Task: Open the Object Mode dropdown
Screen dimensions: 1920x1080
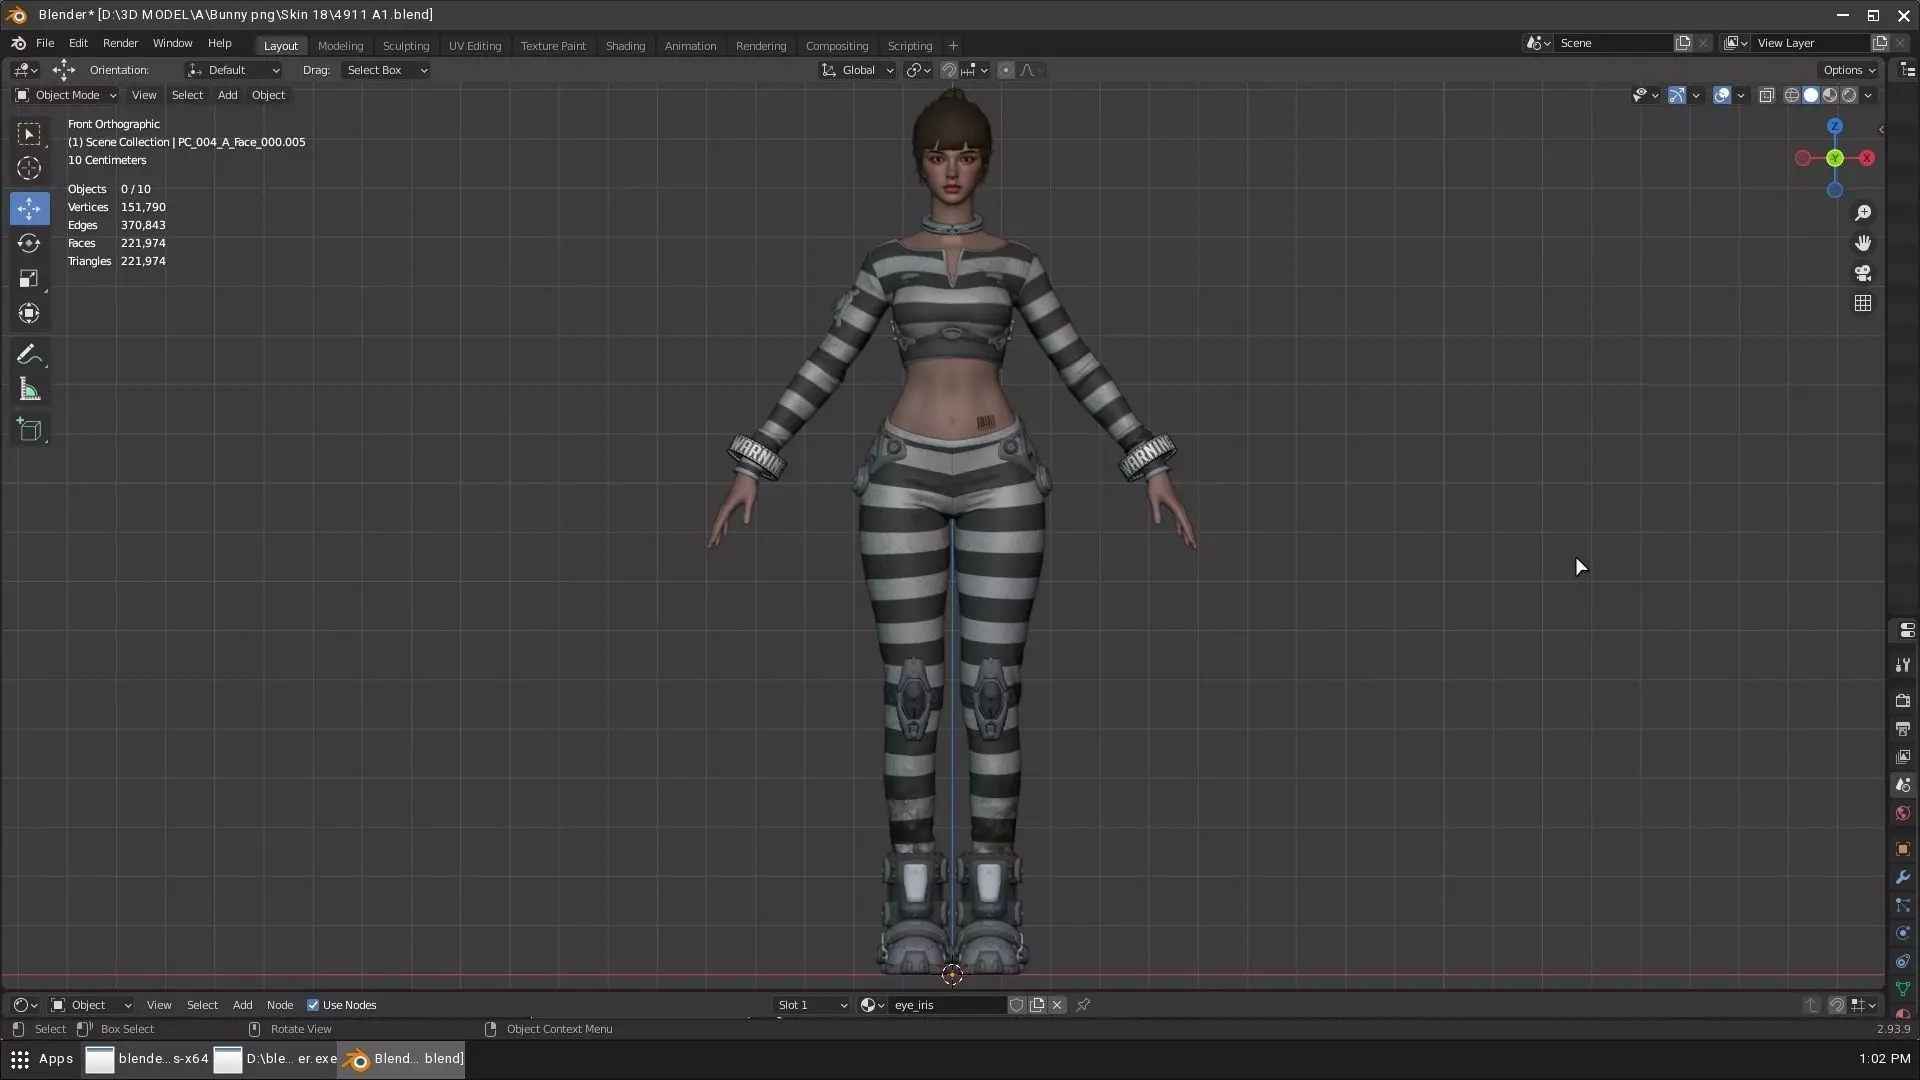Action: (x=66, y=95)
